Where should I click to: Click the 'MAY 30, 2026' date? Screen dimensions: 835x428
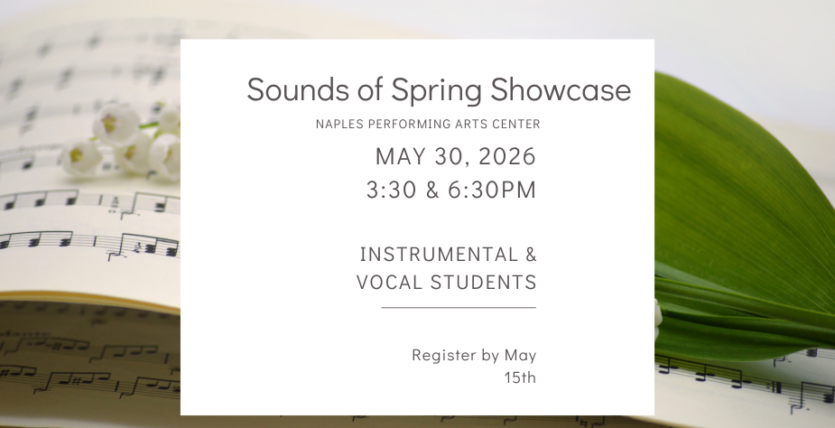point(455,156)
